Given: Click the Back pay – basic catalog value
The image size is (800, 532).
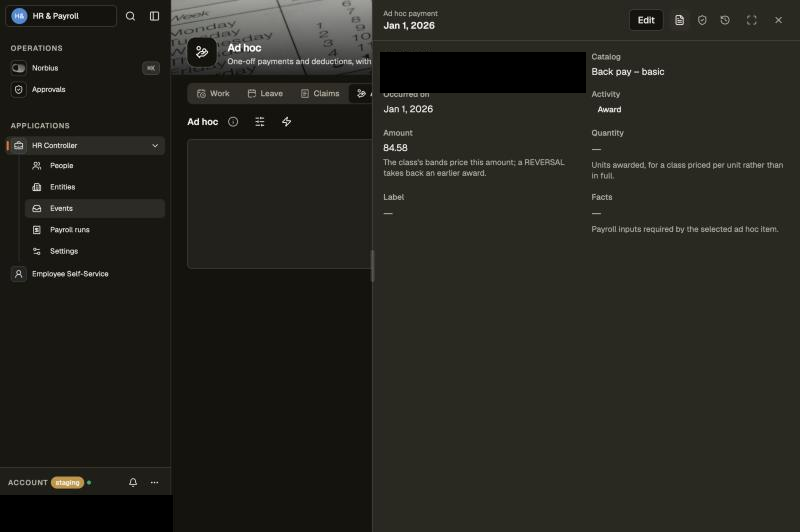Looking at the screenshot, I should [628, 72].
